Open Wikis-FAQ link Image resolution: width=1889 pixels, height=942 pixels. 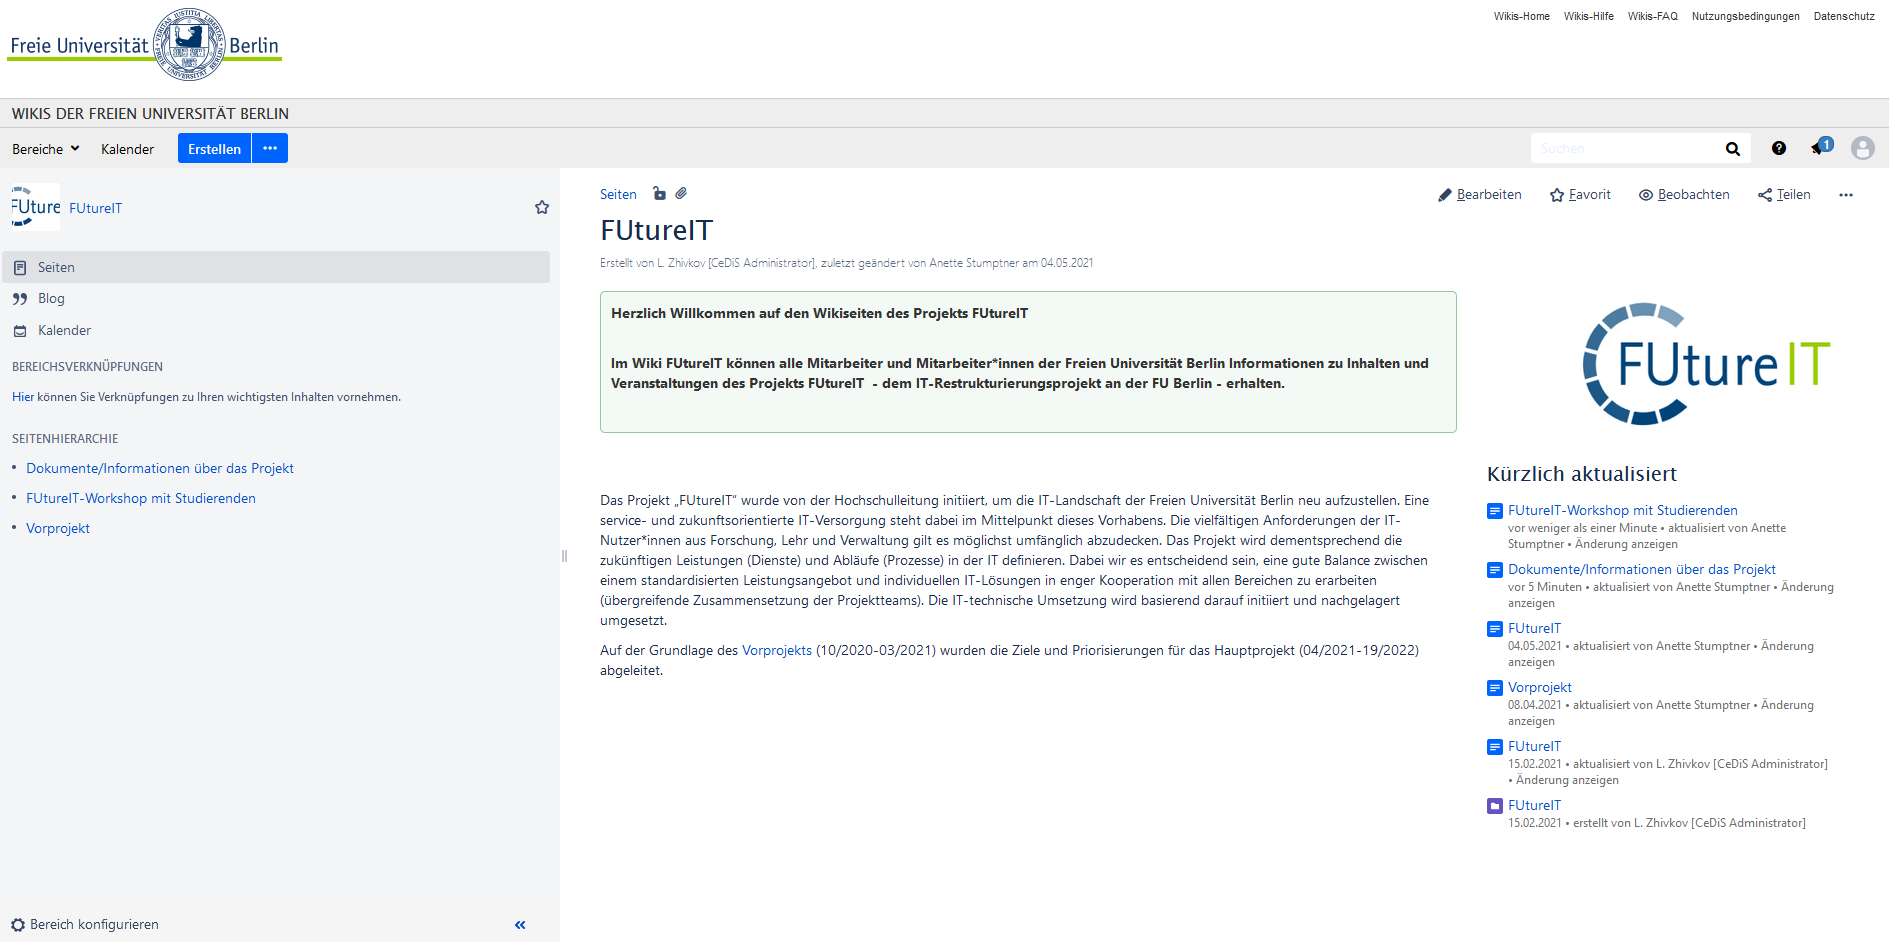point(1652,16)
